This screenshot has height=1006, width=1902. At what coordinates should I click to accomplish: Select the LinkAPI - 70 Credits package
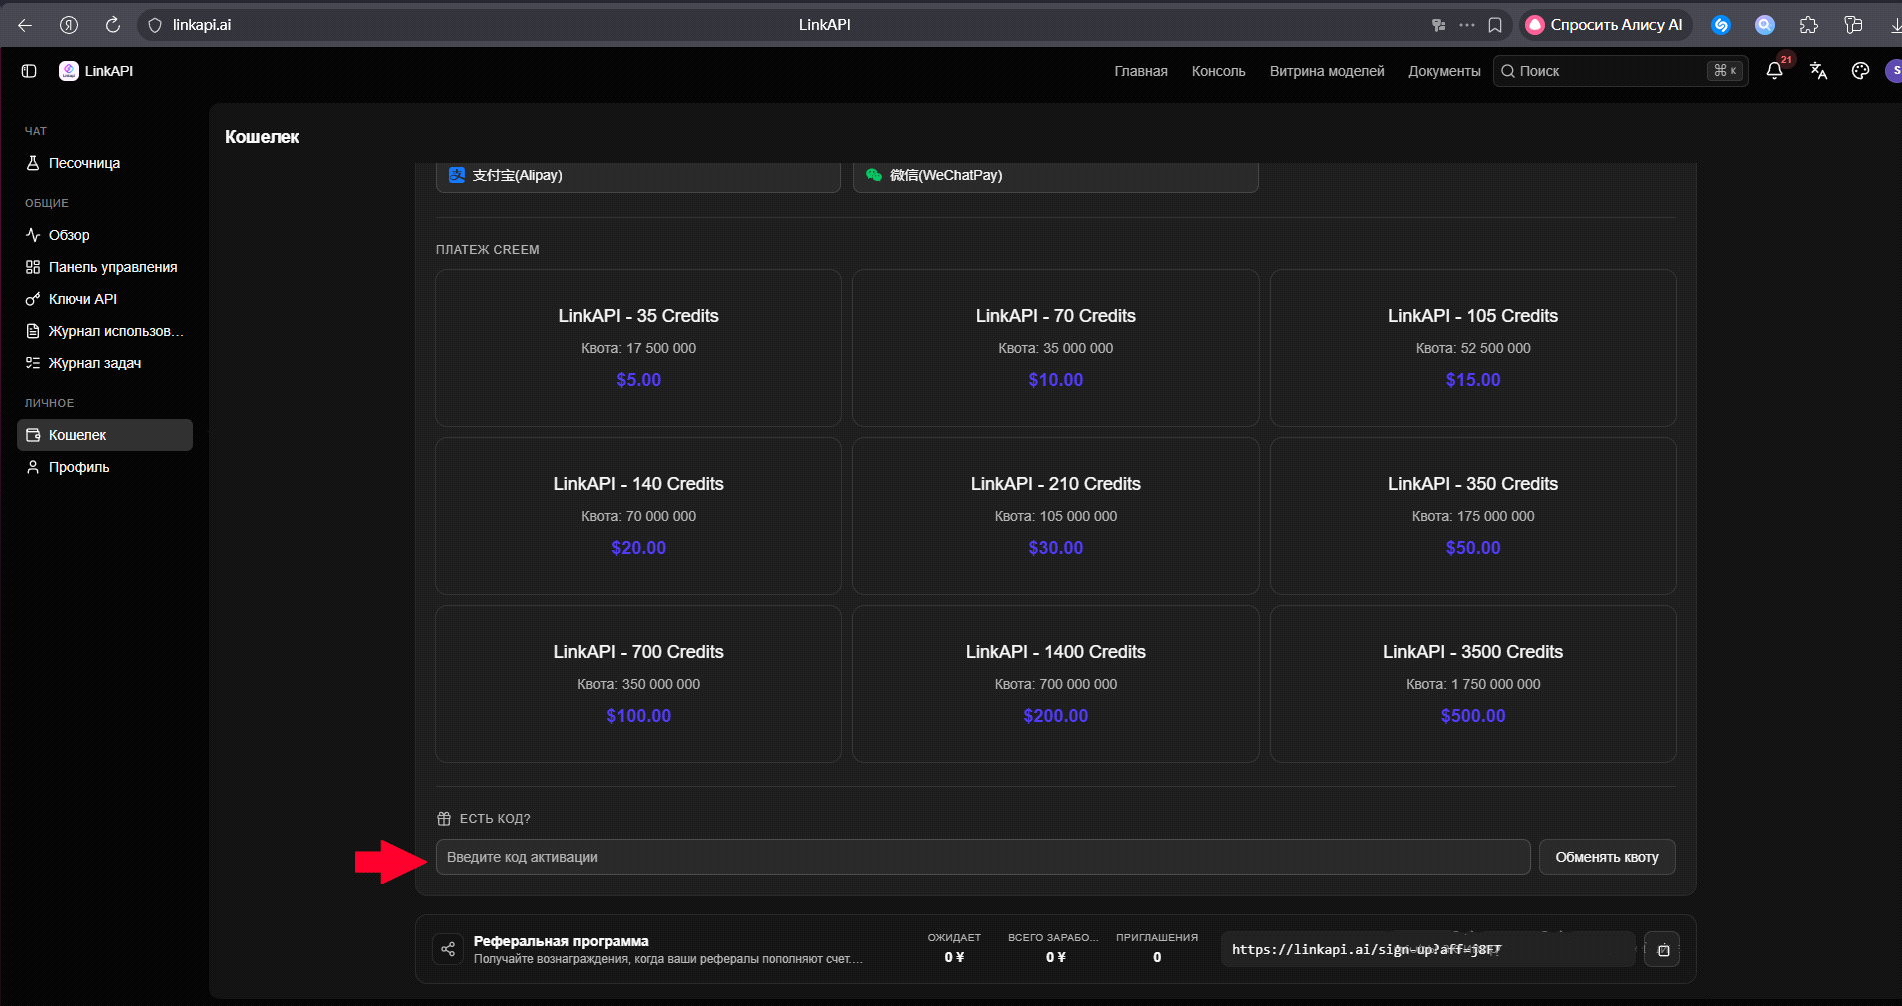1056,348
